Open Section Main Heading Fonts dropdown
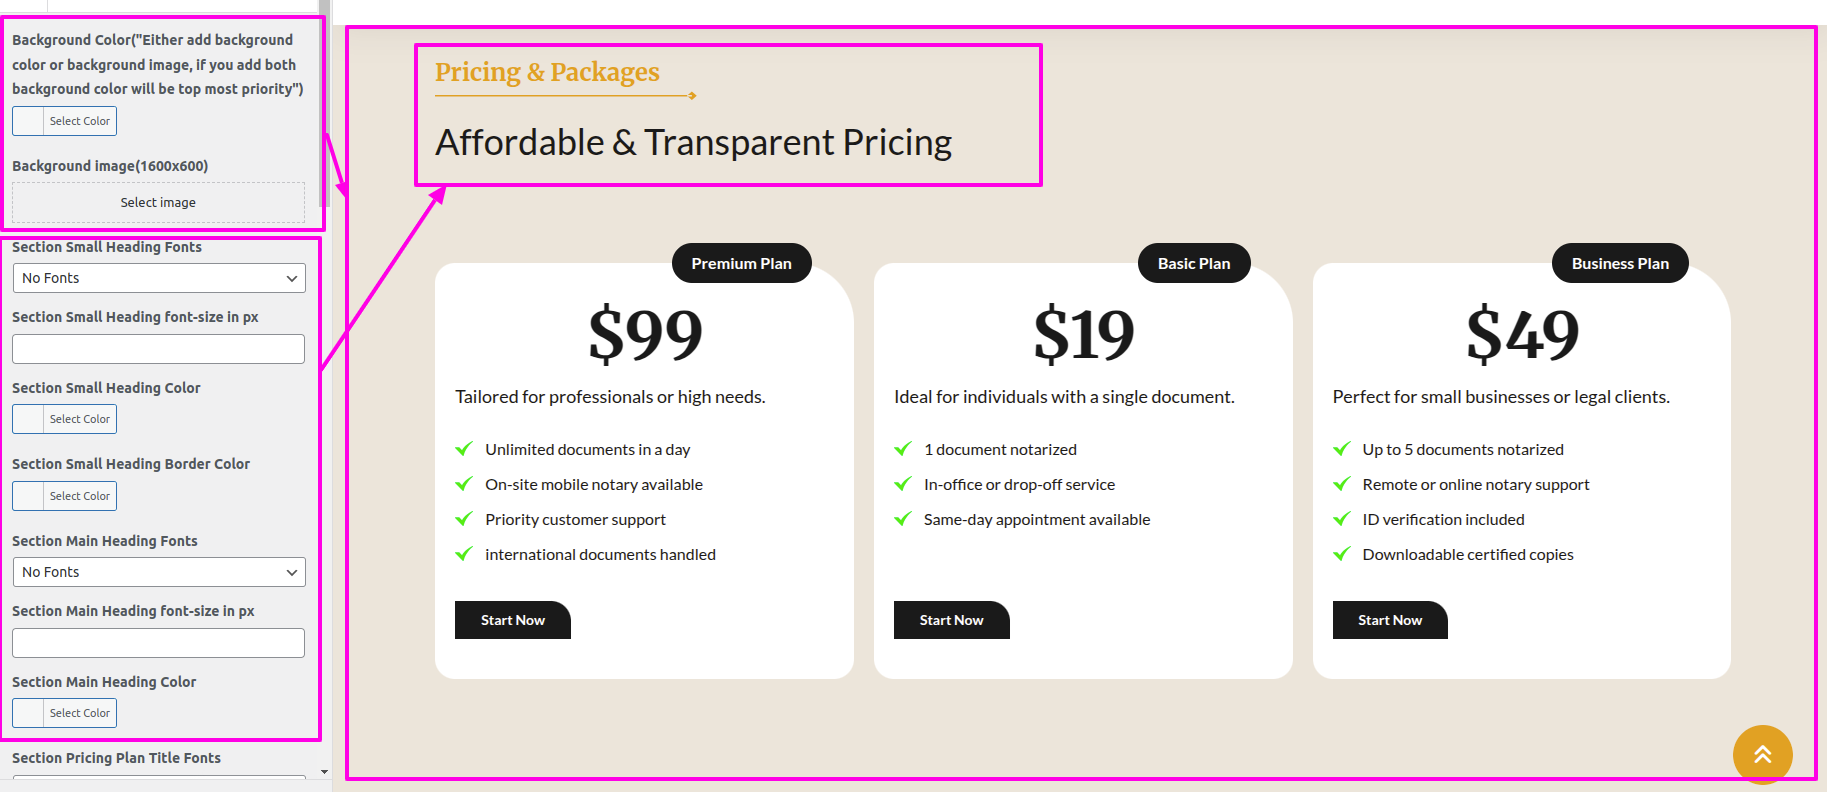This screenshot has height=792, width=1827. [159, 572]
